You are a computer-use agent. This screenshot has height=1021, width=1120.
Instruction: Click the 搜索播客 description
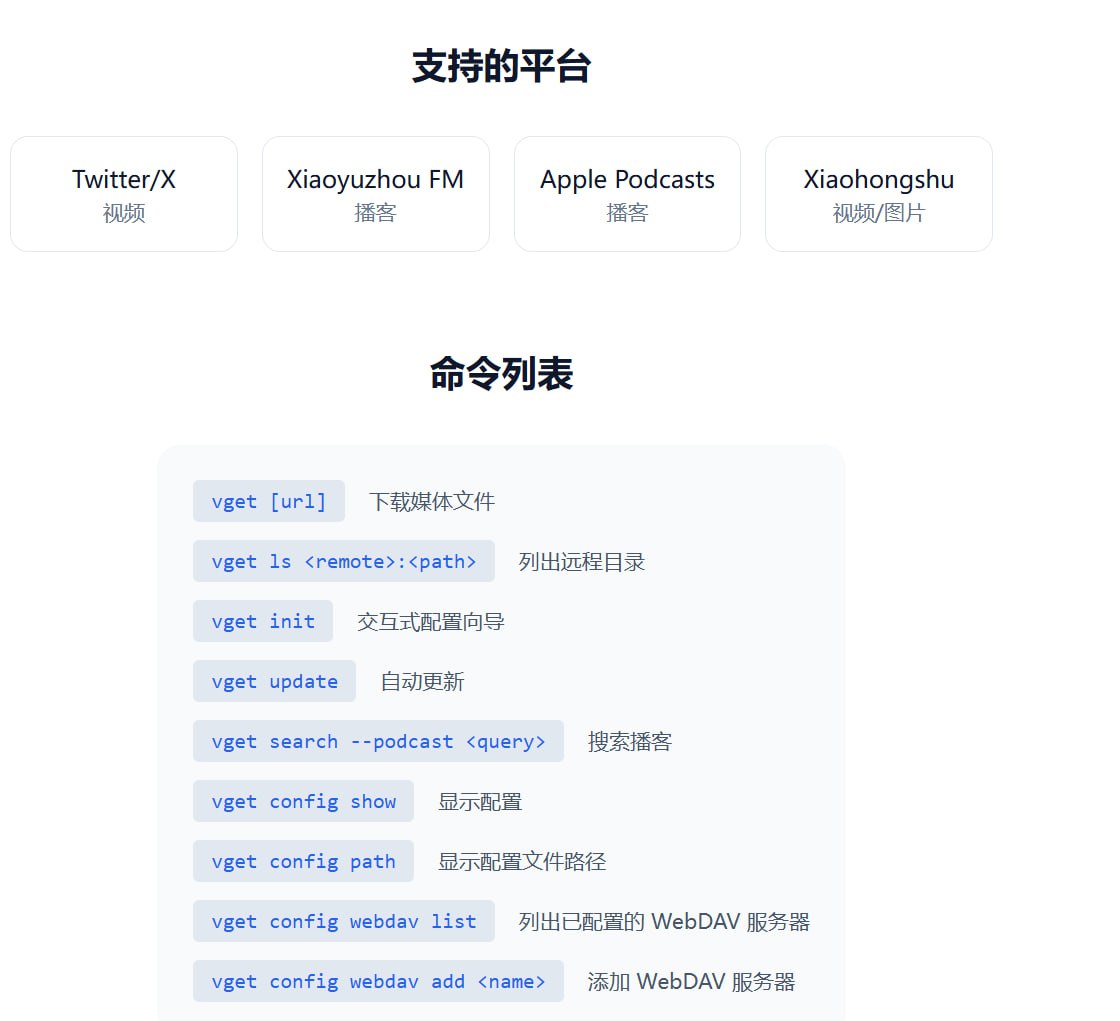[x=629, y=742]
